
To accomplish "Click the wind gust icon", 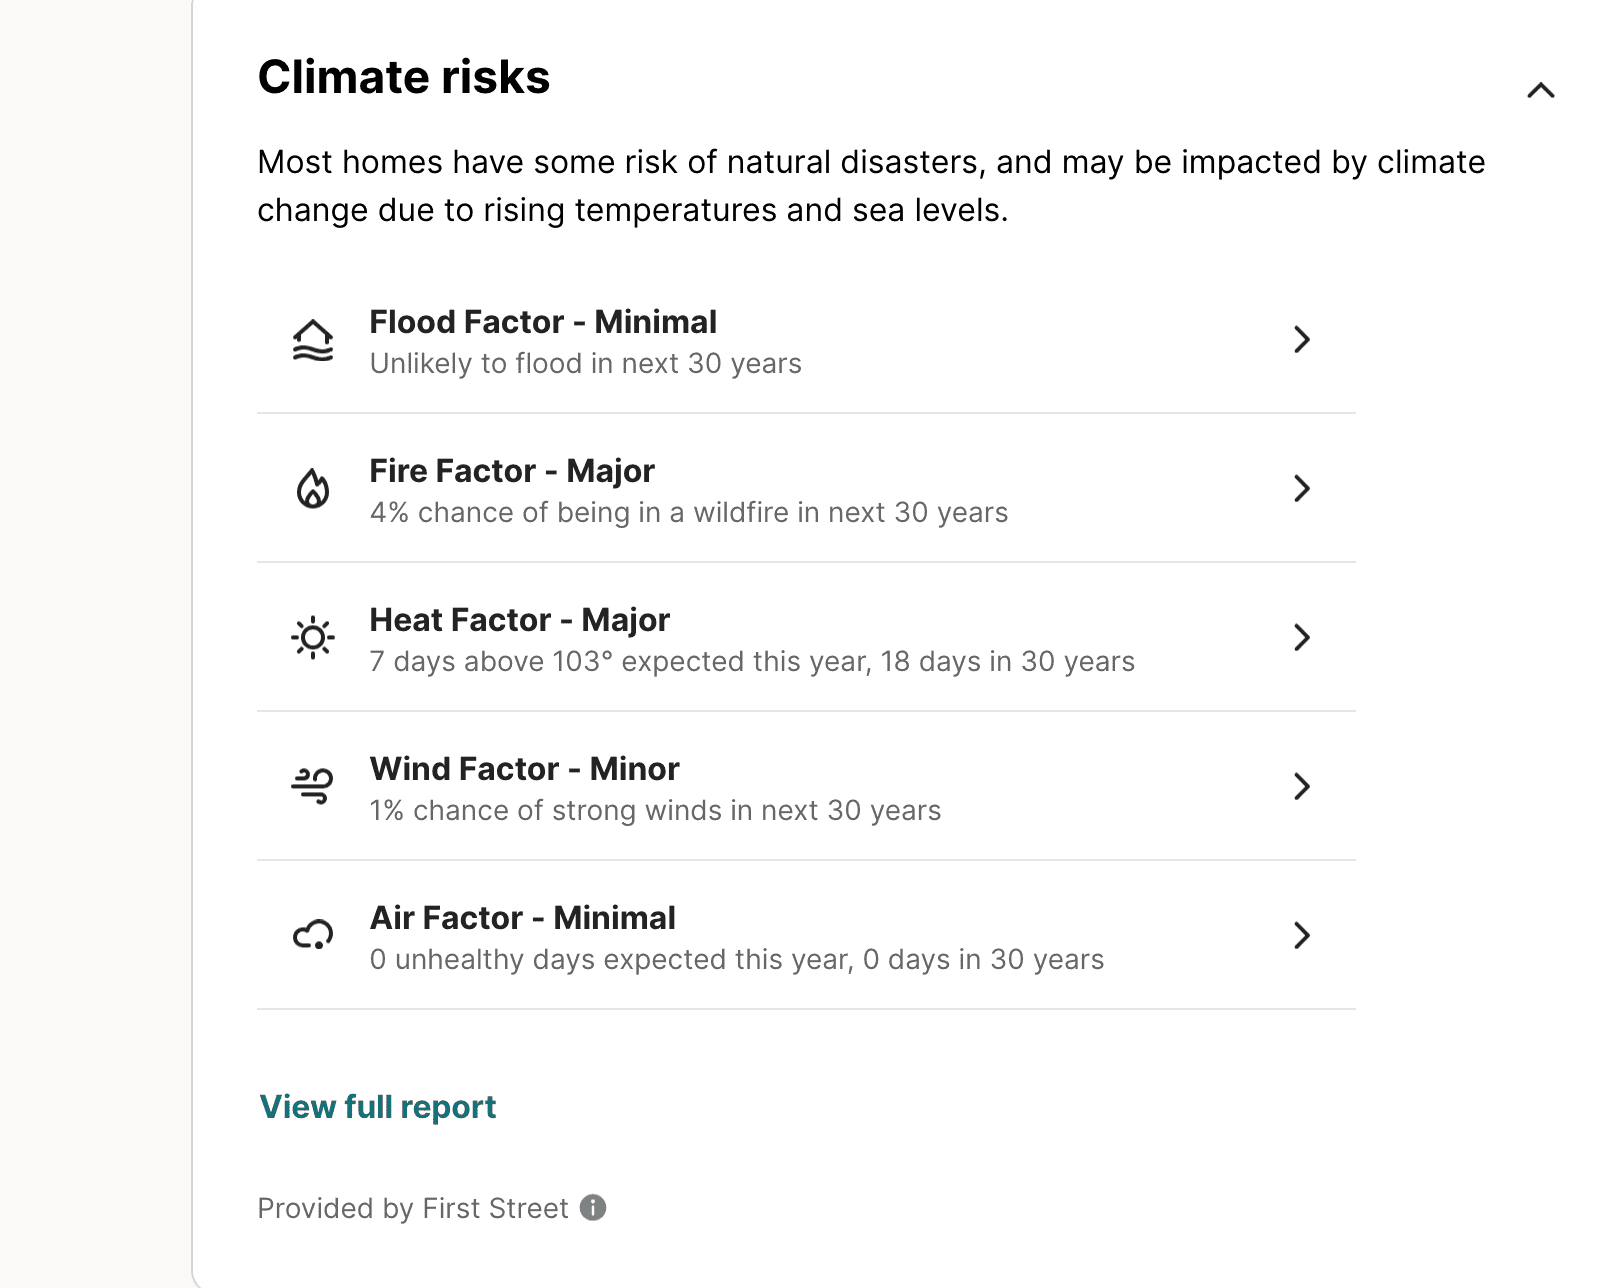I will tap(313, 786).
